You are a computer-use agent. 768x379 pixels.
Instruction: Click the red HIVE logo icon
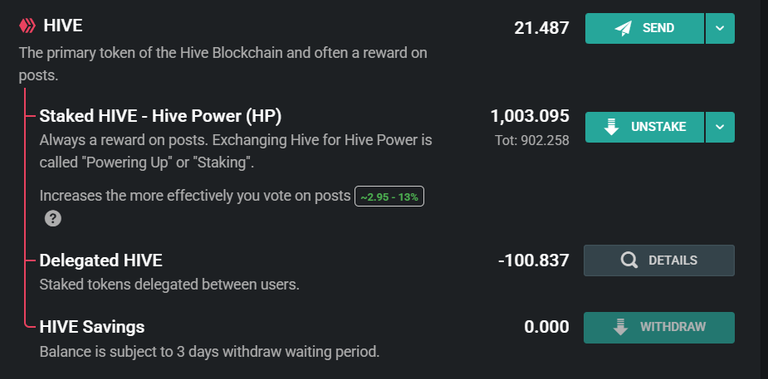click(27, 25)
